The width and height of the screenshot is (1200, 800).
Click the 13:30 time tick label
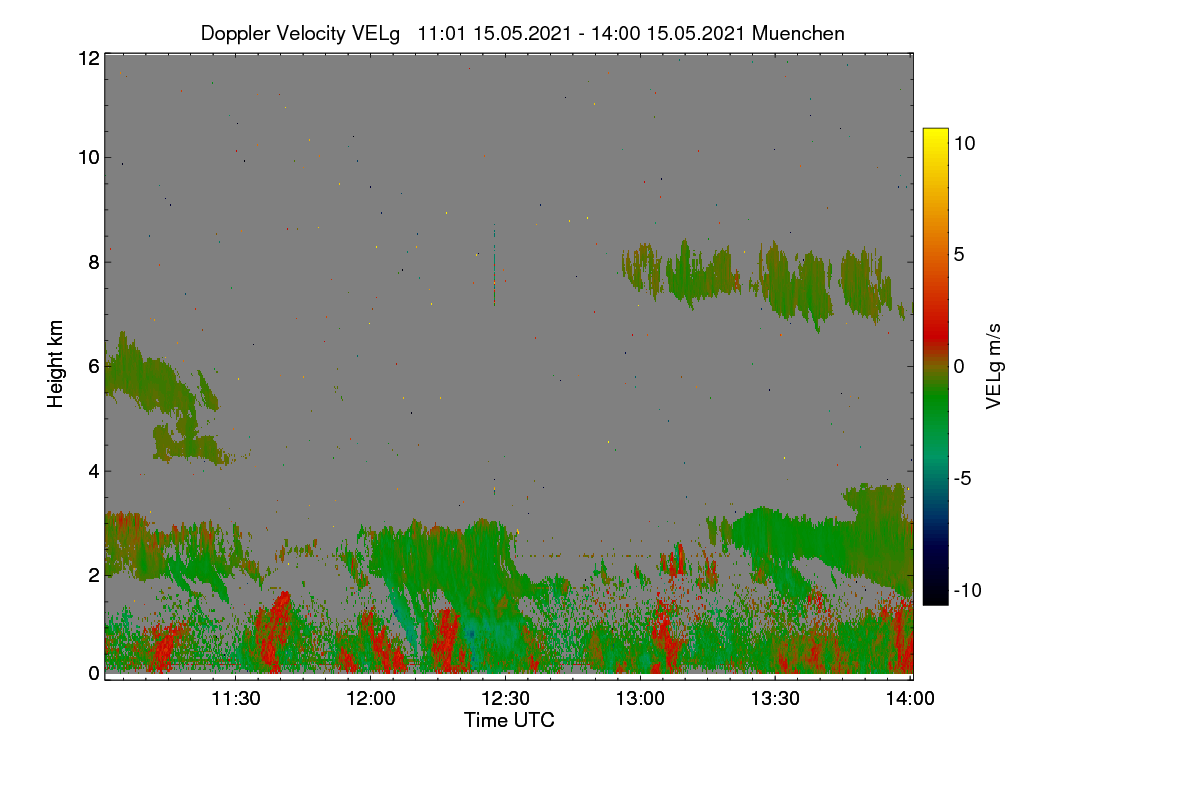776,699
